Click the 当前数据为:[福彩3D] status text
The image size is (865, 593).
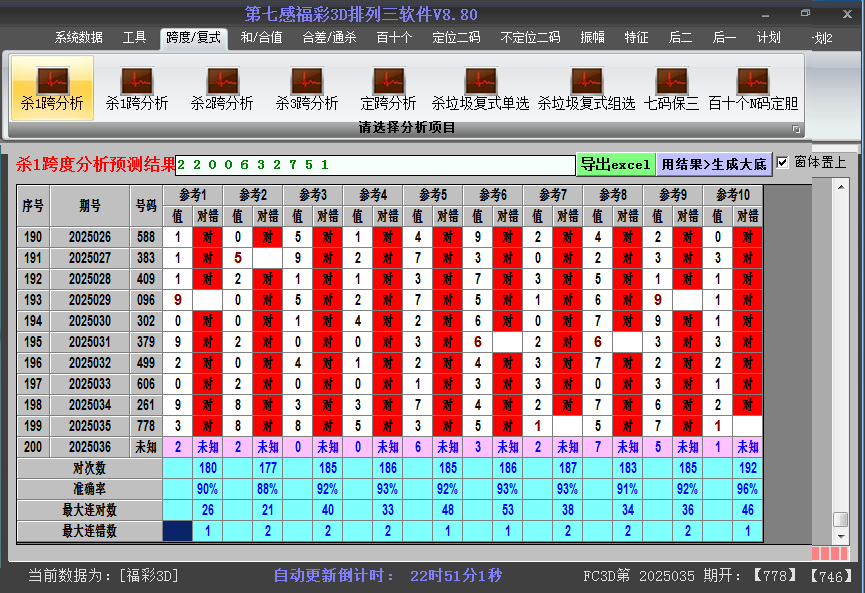point(104,576)
